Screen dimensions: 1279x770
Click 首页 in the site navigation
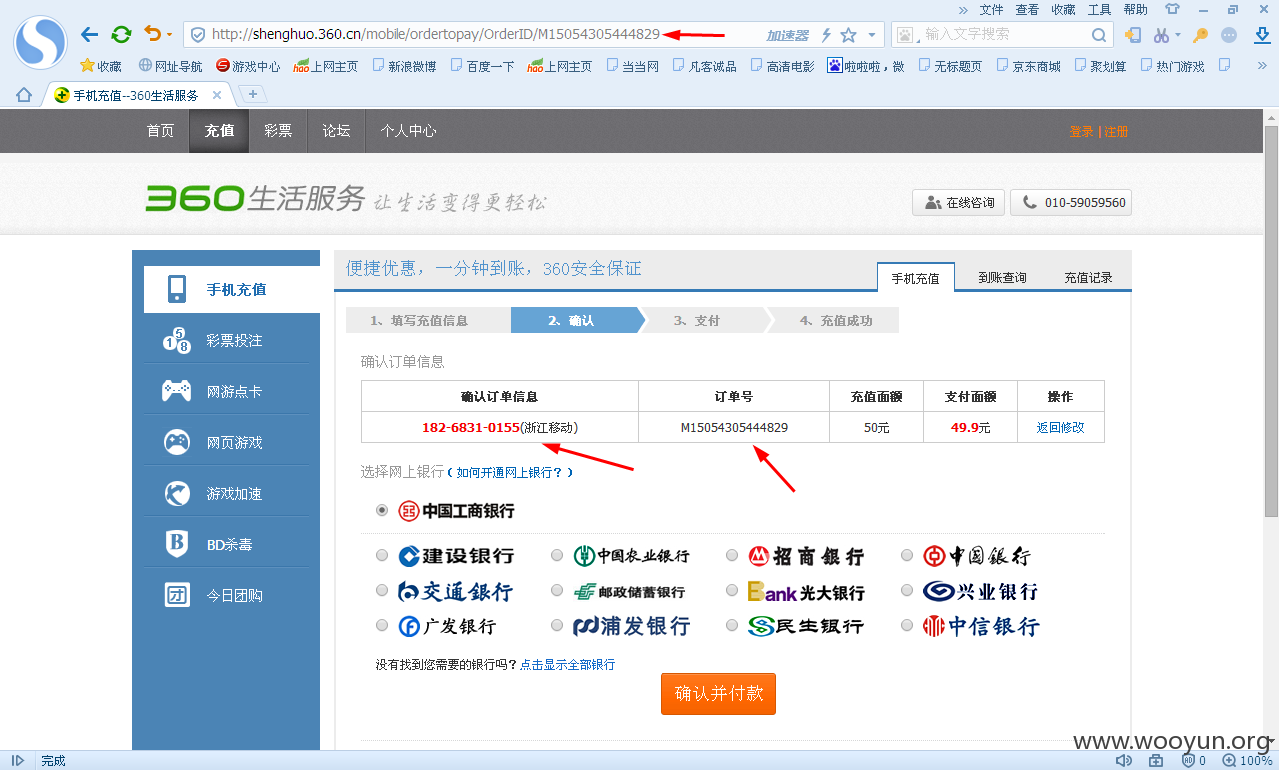tap(160, 131)
